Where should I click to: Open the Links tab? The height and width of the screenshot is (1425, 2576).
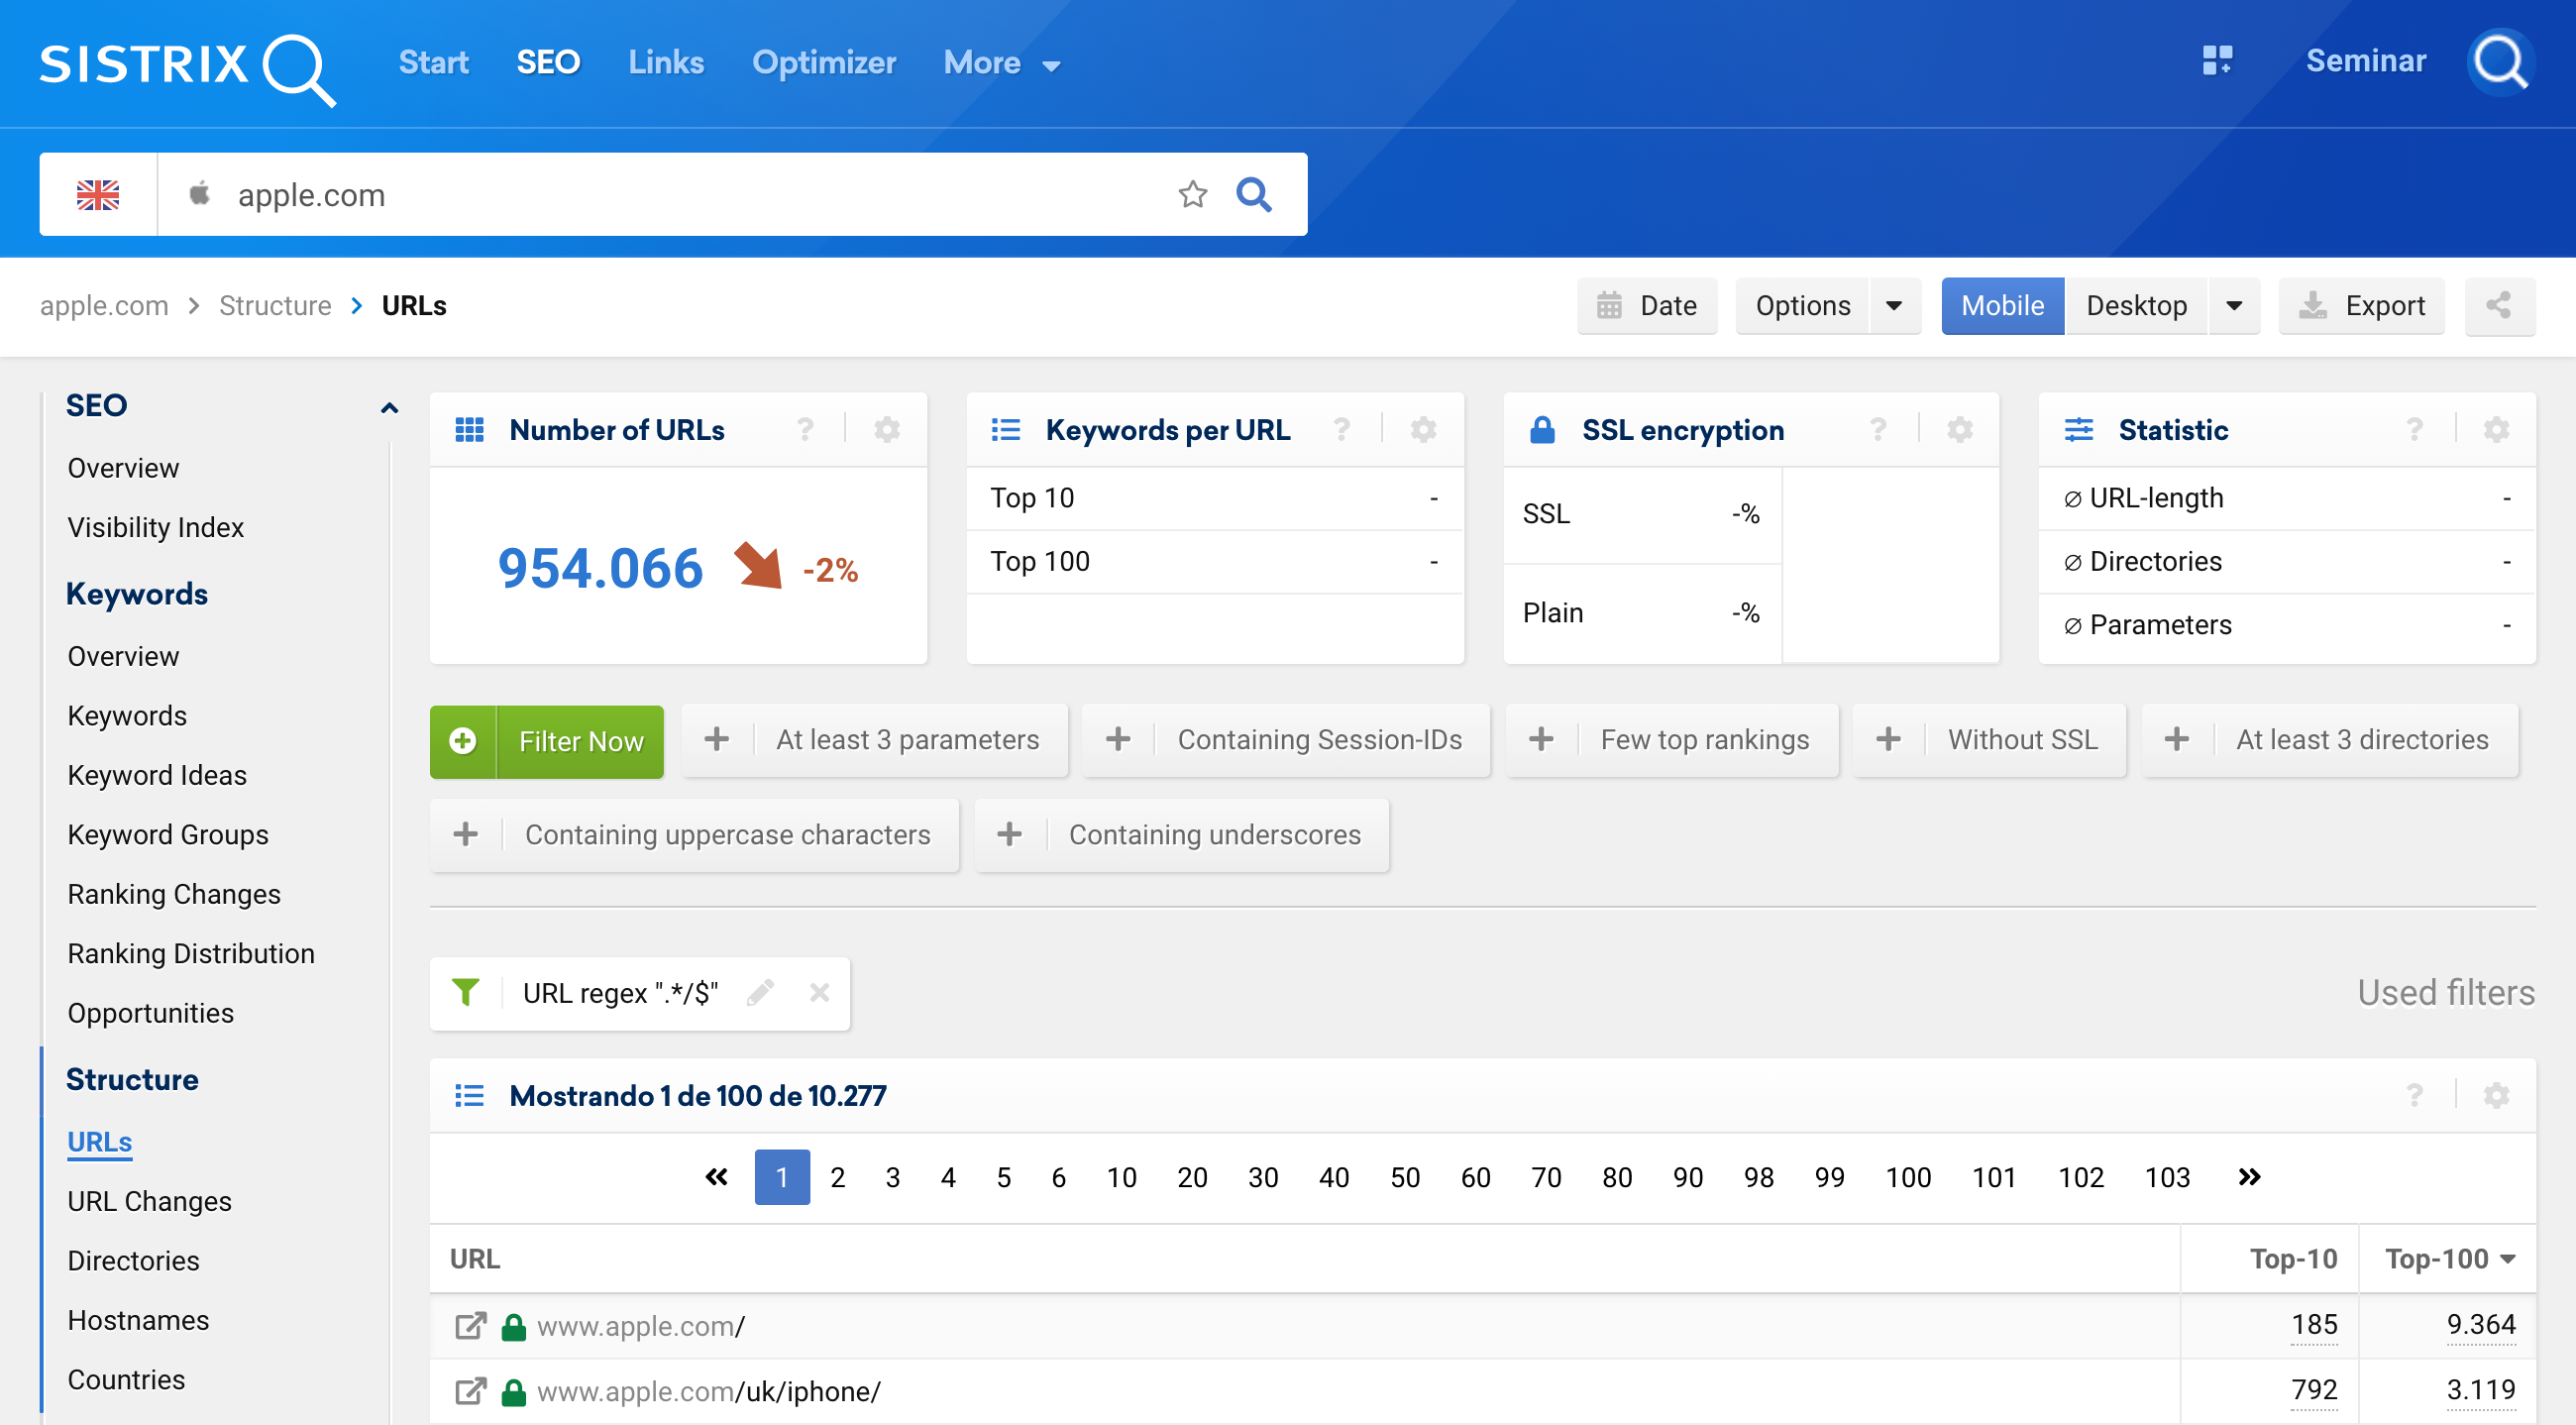[666, 62]
